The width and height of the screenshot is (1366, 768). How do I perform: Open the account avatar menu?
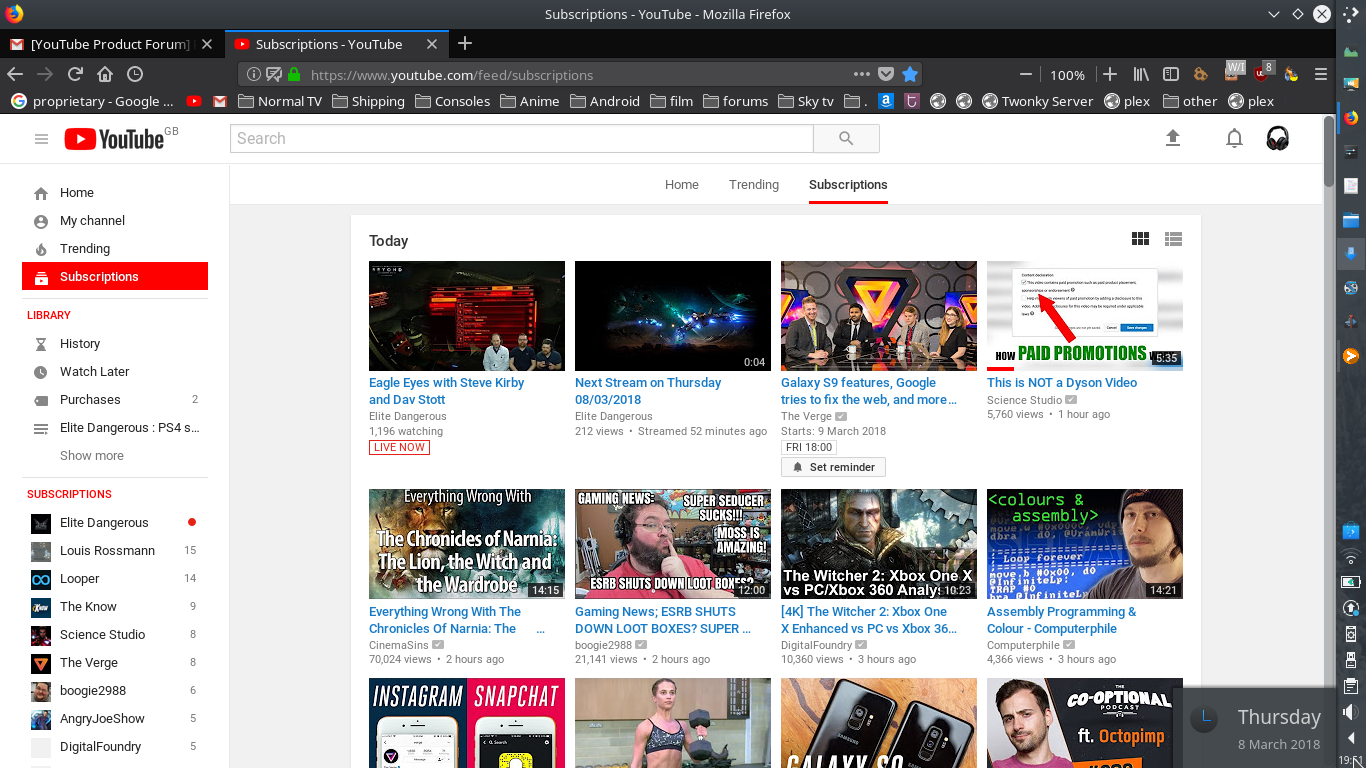[1277, 139]
